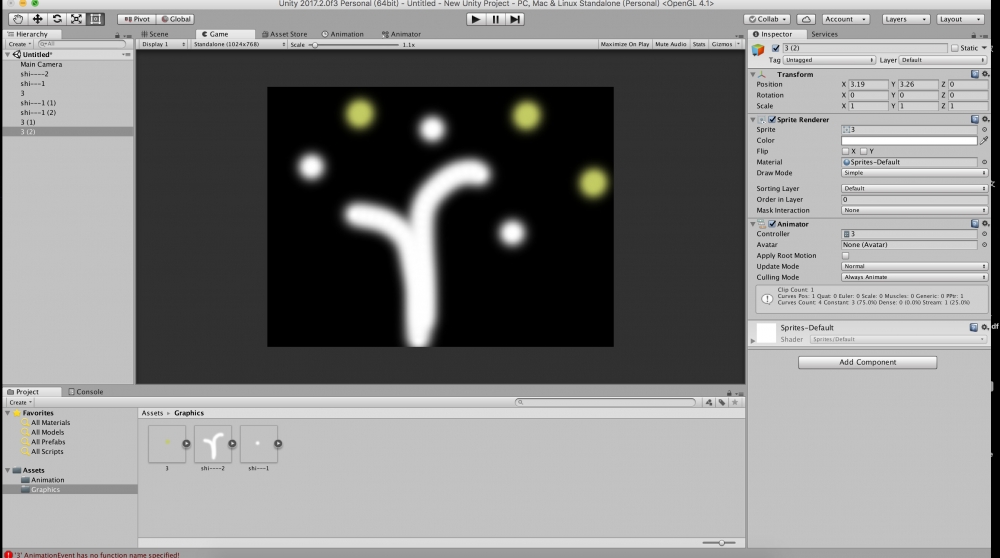Select the Move tool
Image resolution: width=1000 pixels, height=558 pixels.
37,19
